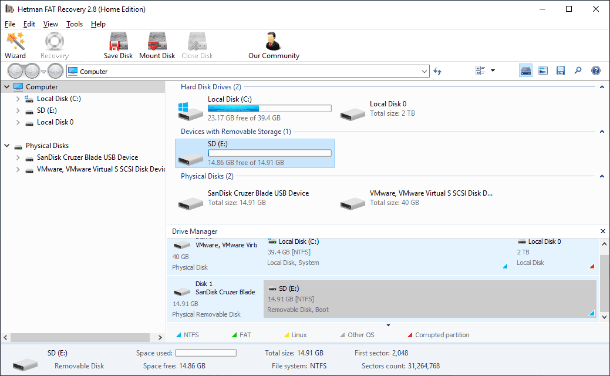Open the Edit menu
The height and width of the screenshot is (376, 610).
[x=29, y=24]
